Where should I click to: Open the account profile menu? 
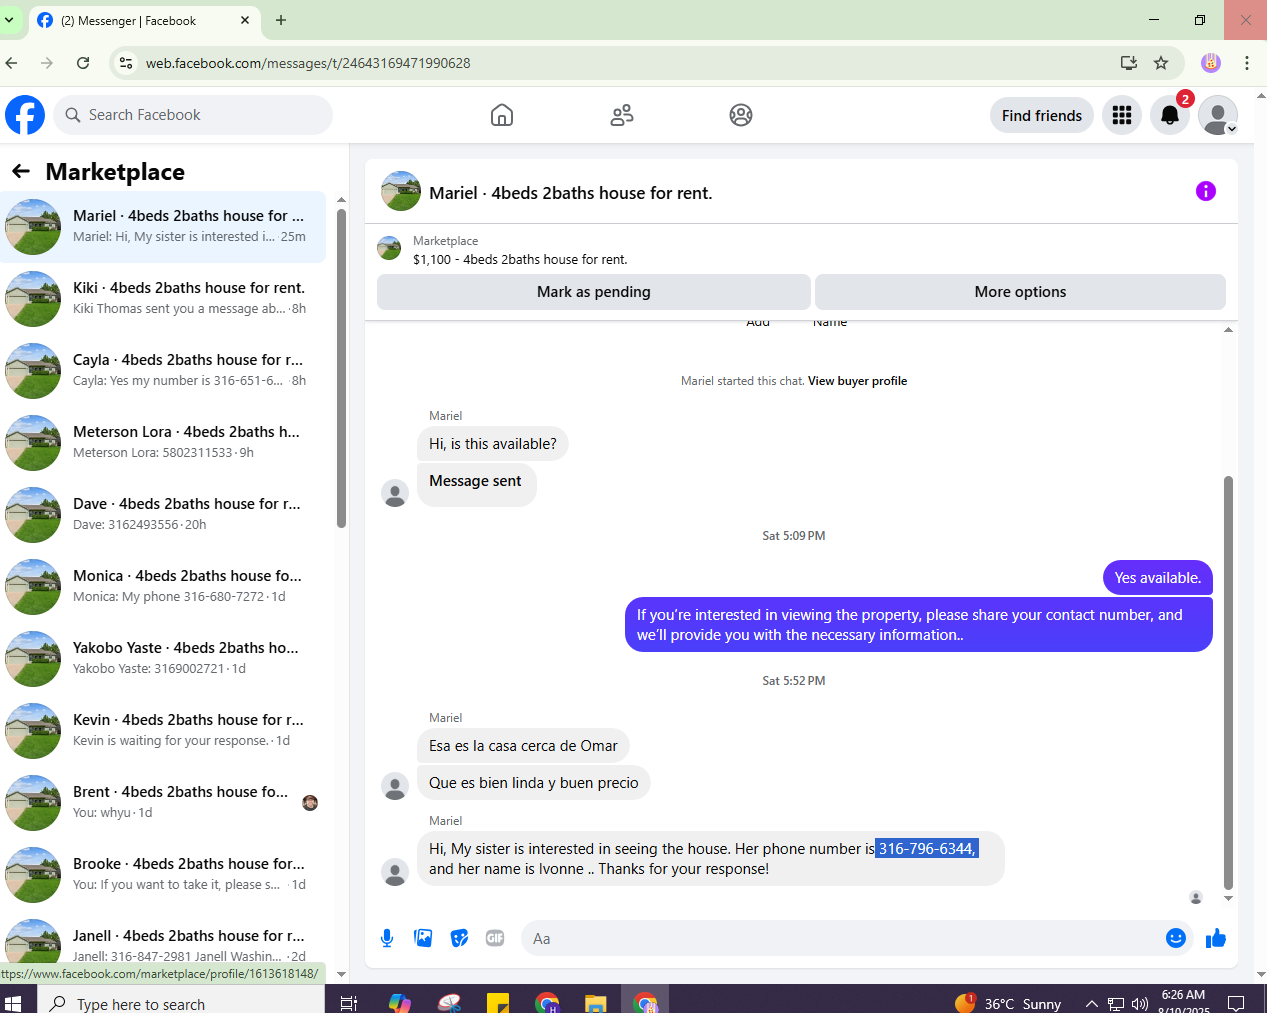pos(1218,115)
